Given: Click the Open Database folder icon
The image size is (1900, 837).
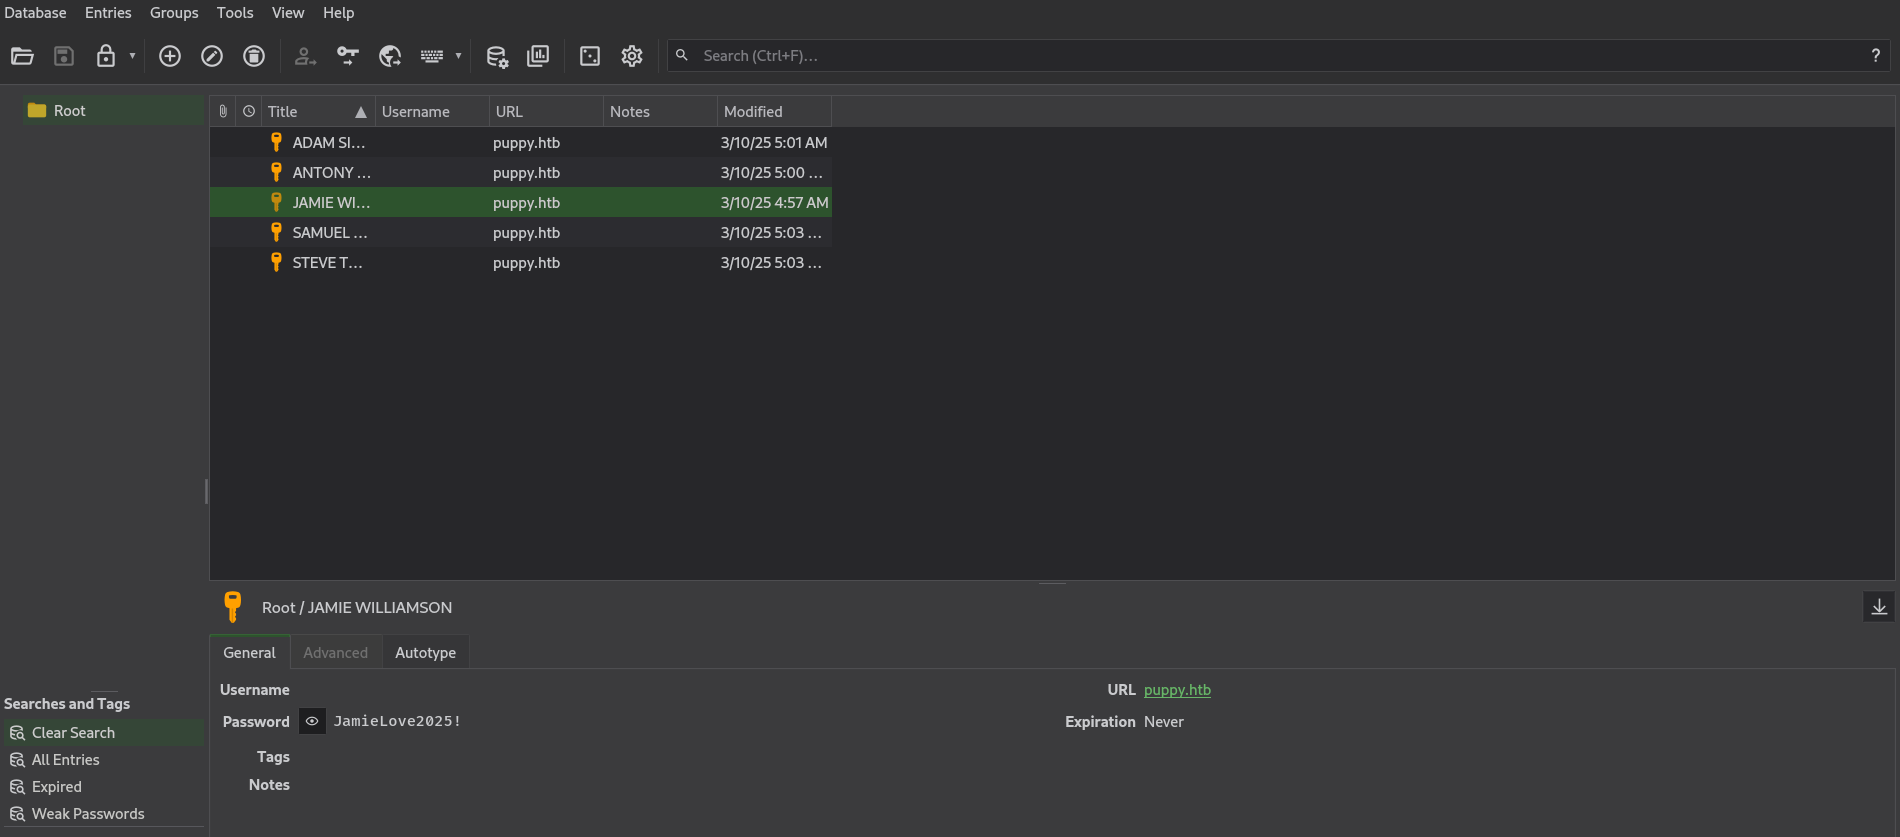Looking at the screenshot, I should pos(22,56).
